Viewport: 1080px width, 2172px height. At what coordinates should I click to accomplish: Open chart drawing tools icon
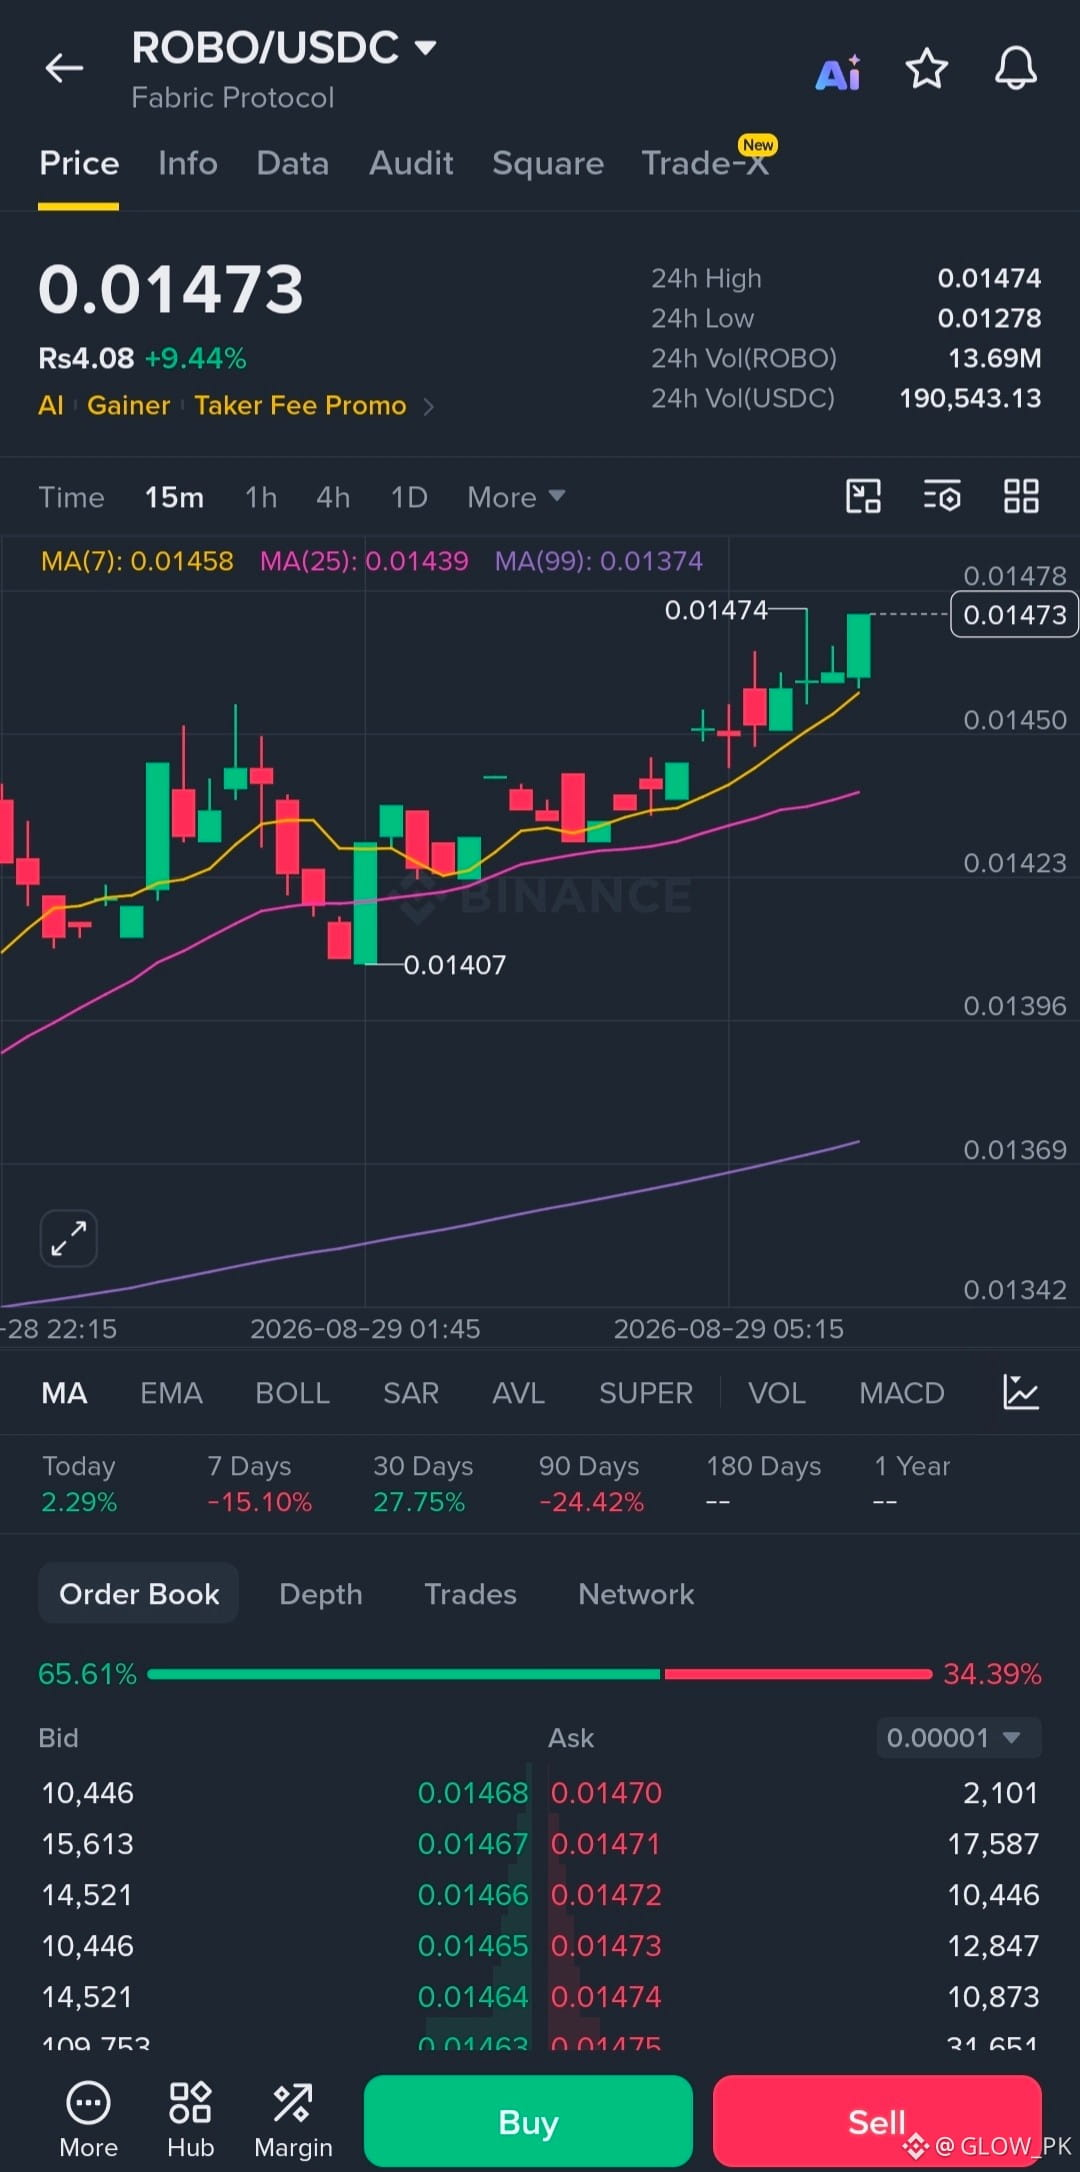[x=863, y=496]
